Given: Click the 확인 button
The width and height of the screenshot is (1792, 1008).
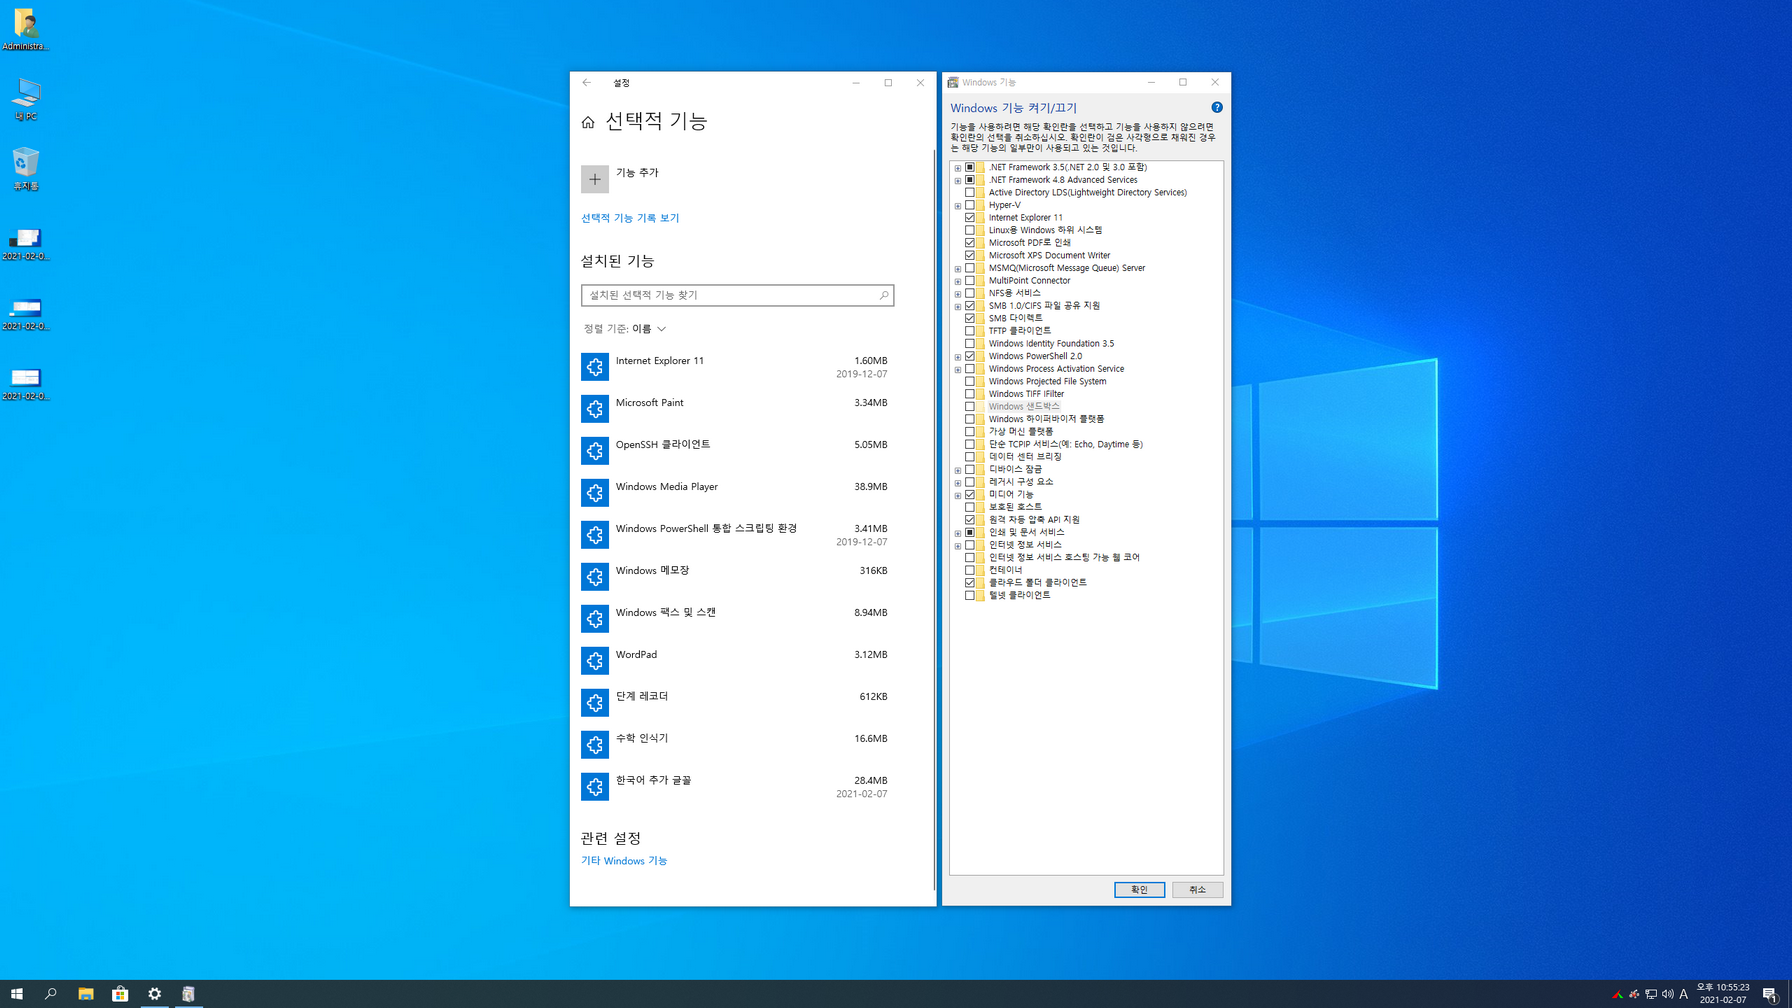Looking at the screenshot, I should coord(1139,890).
